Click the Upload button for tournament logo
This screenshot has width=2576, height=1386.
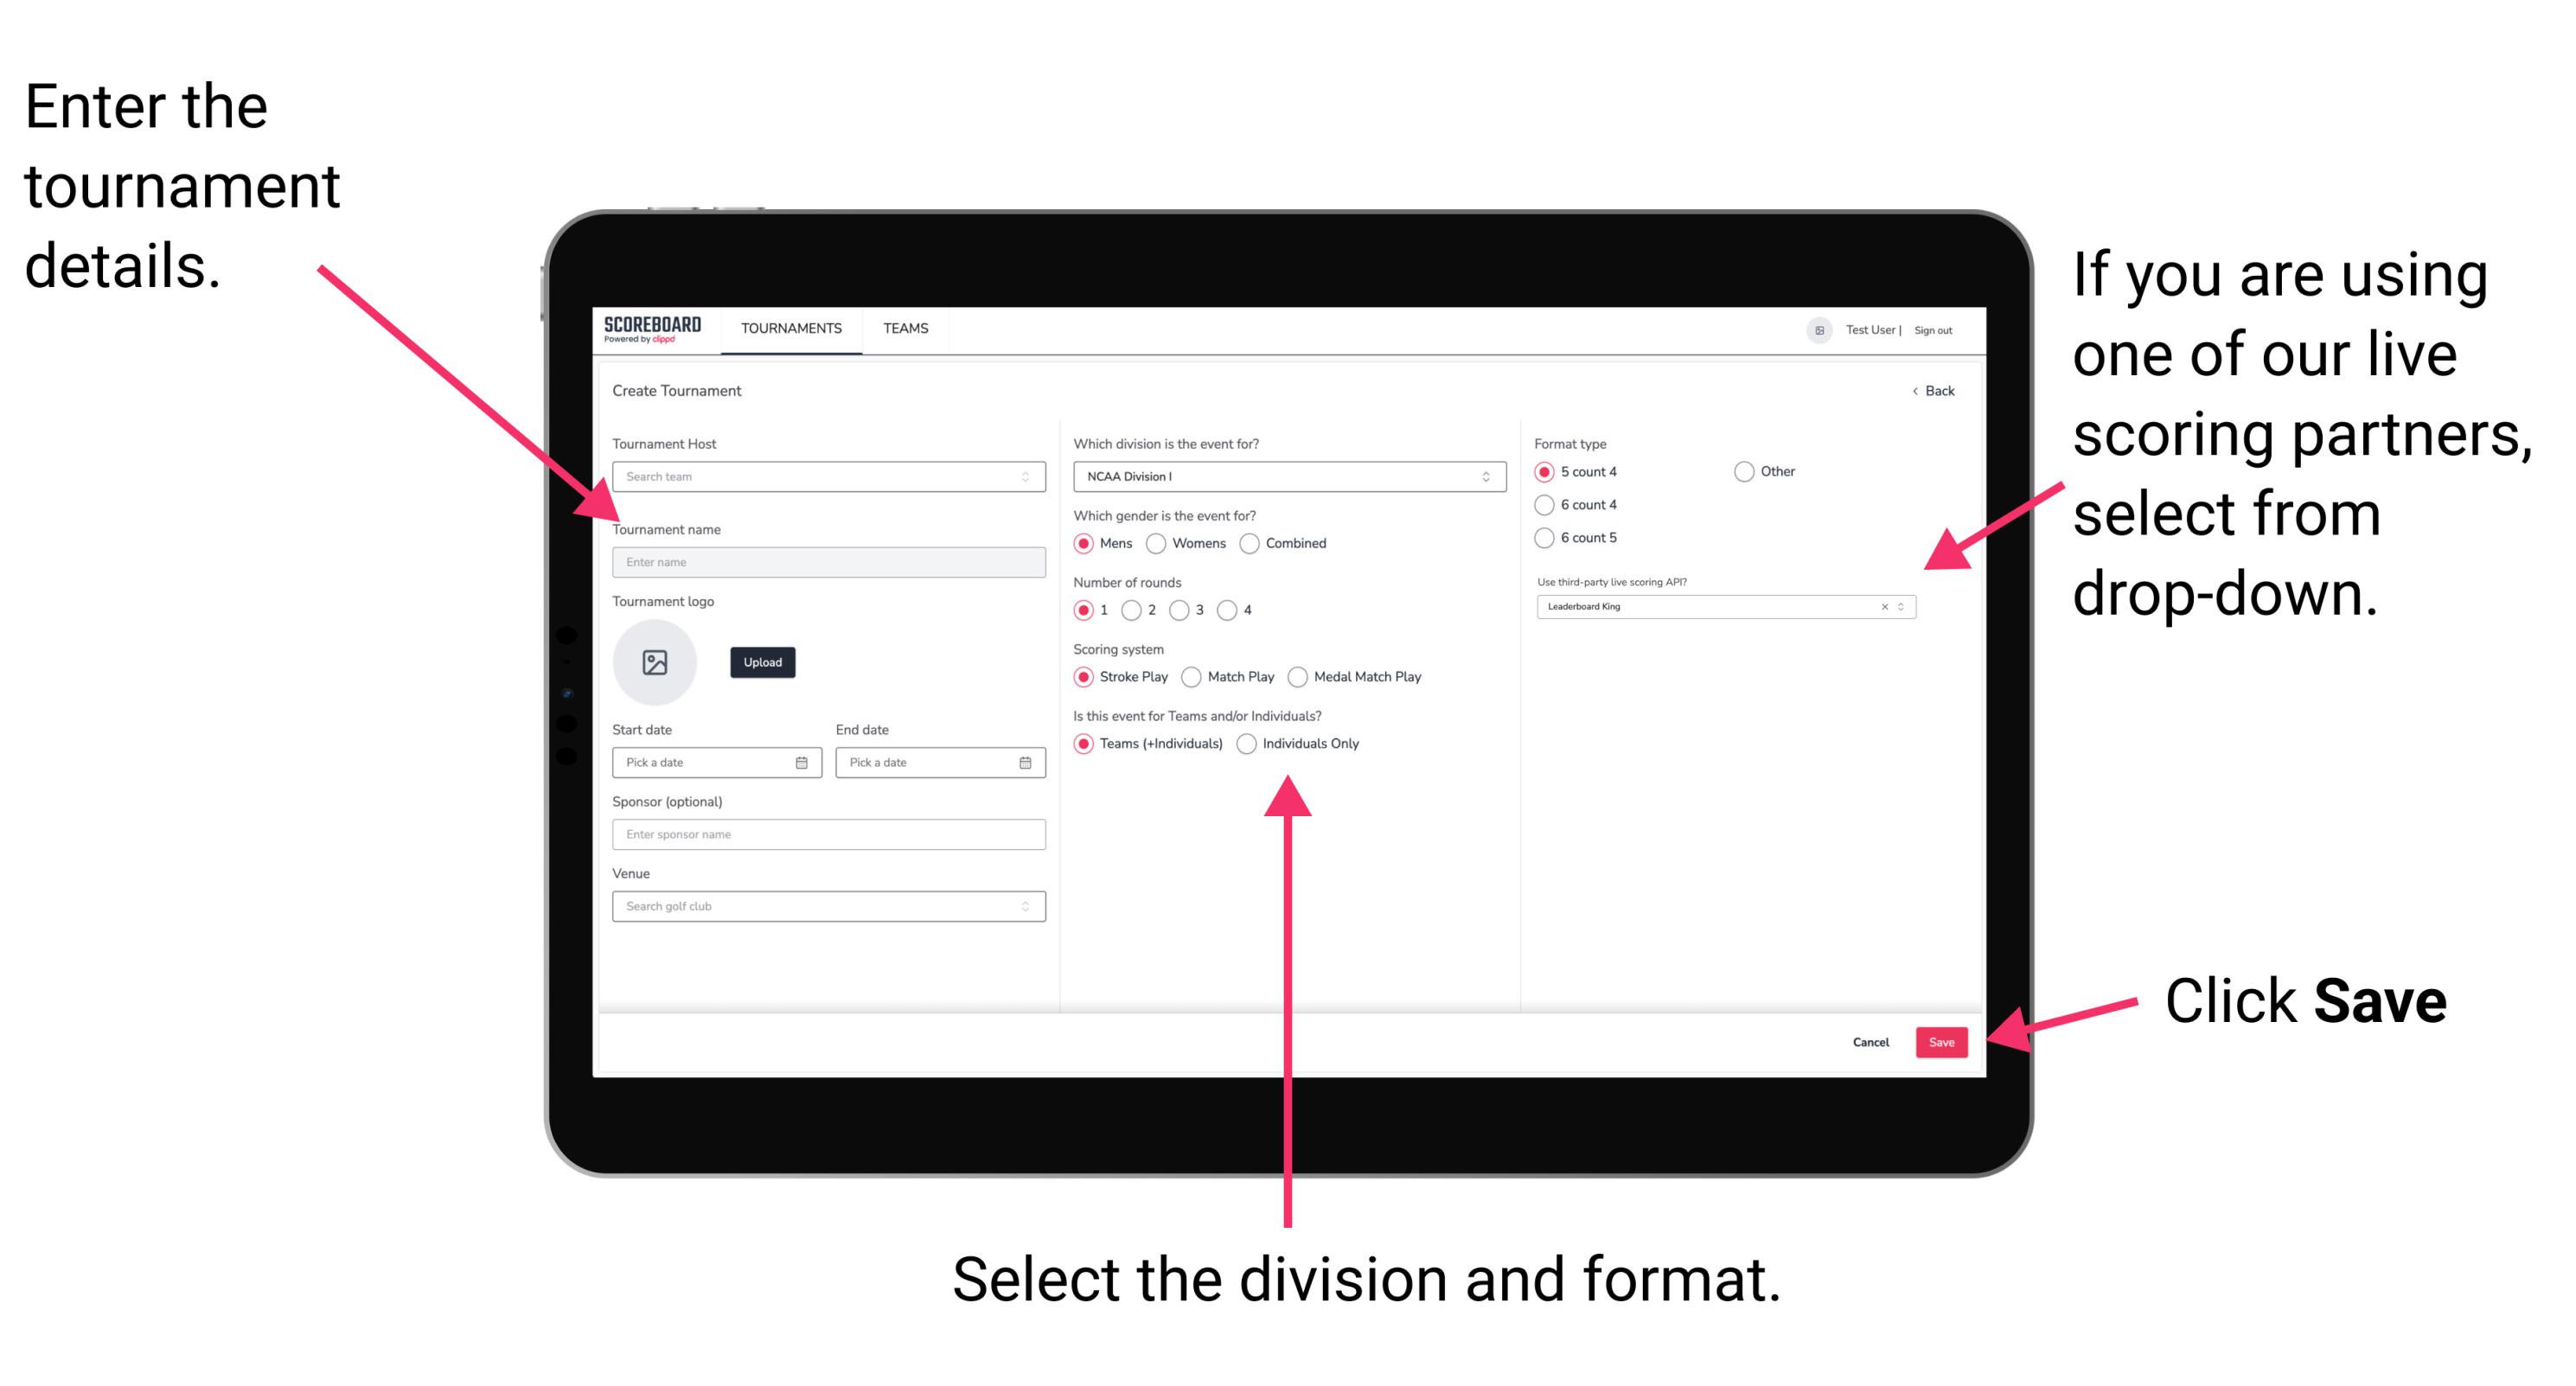763,662
